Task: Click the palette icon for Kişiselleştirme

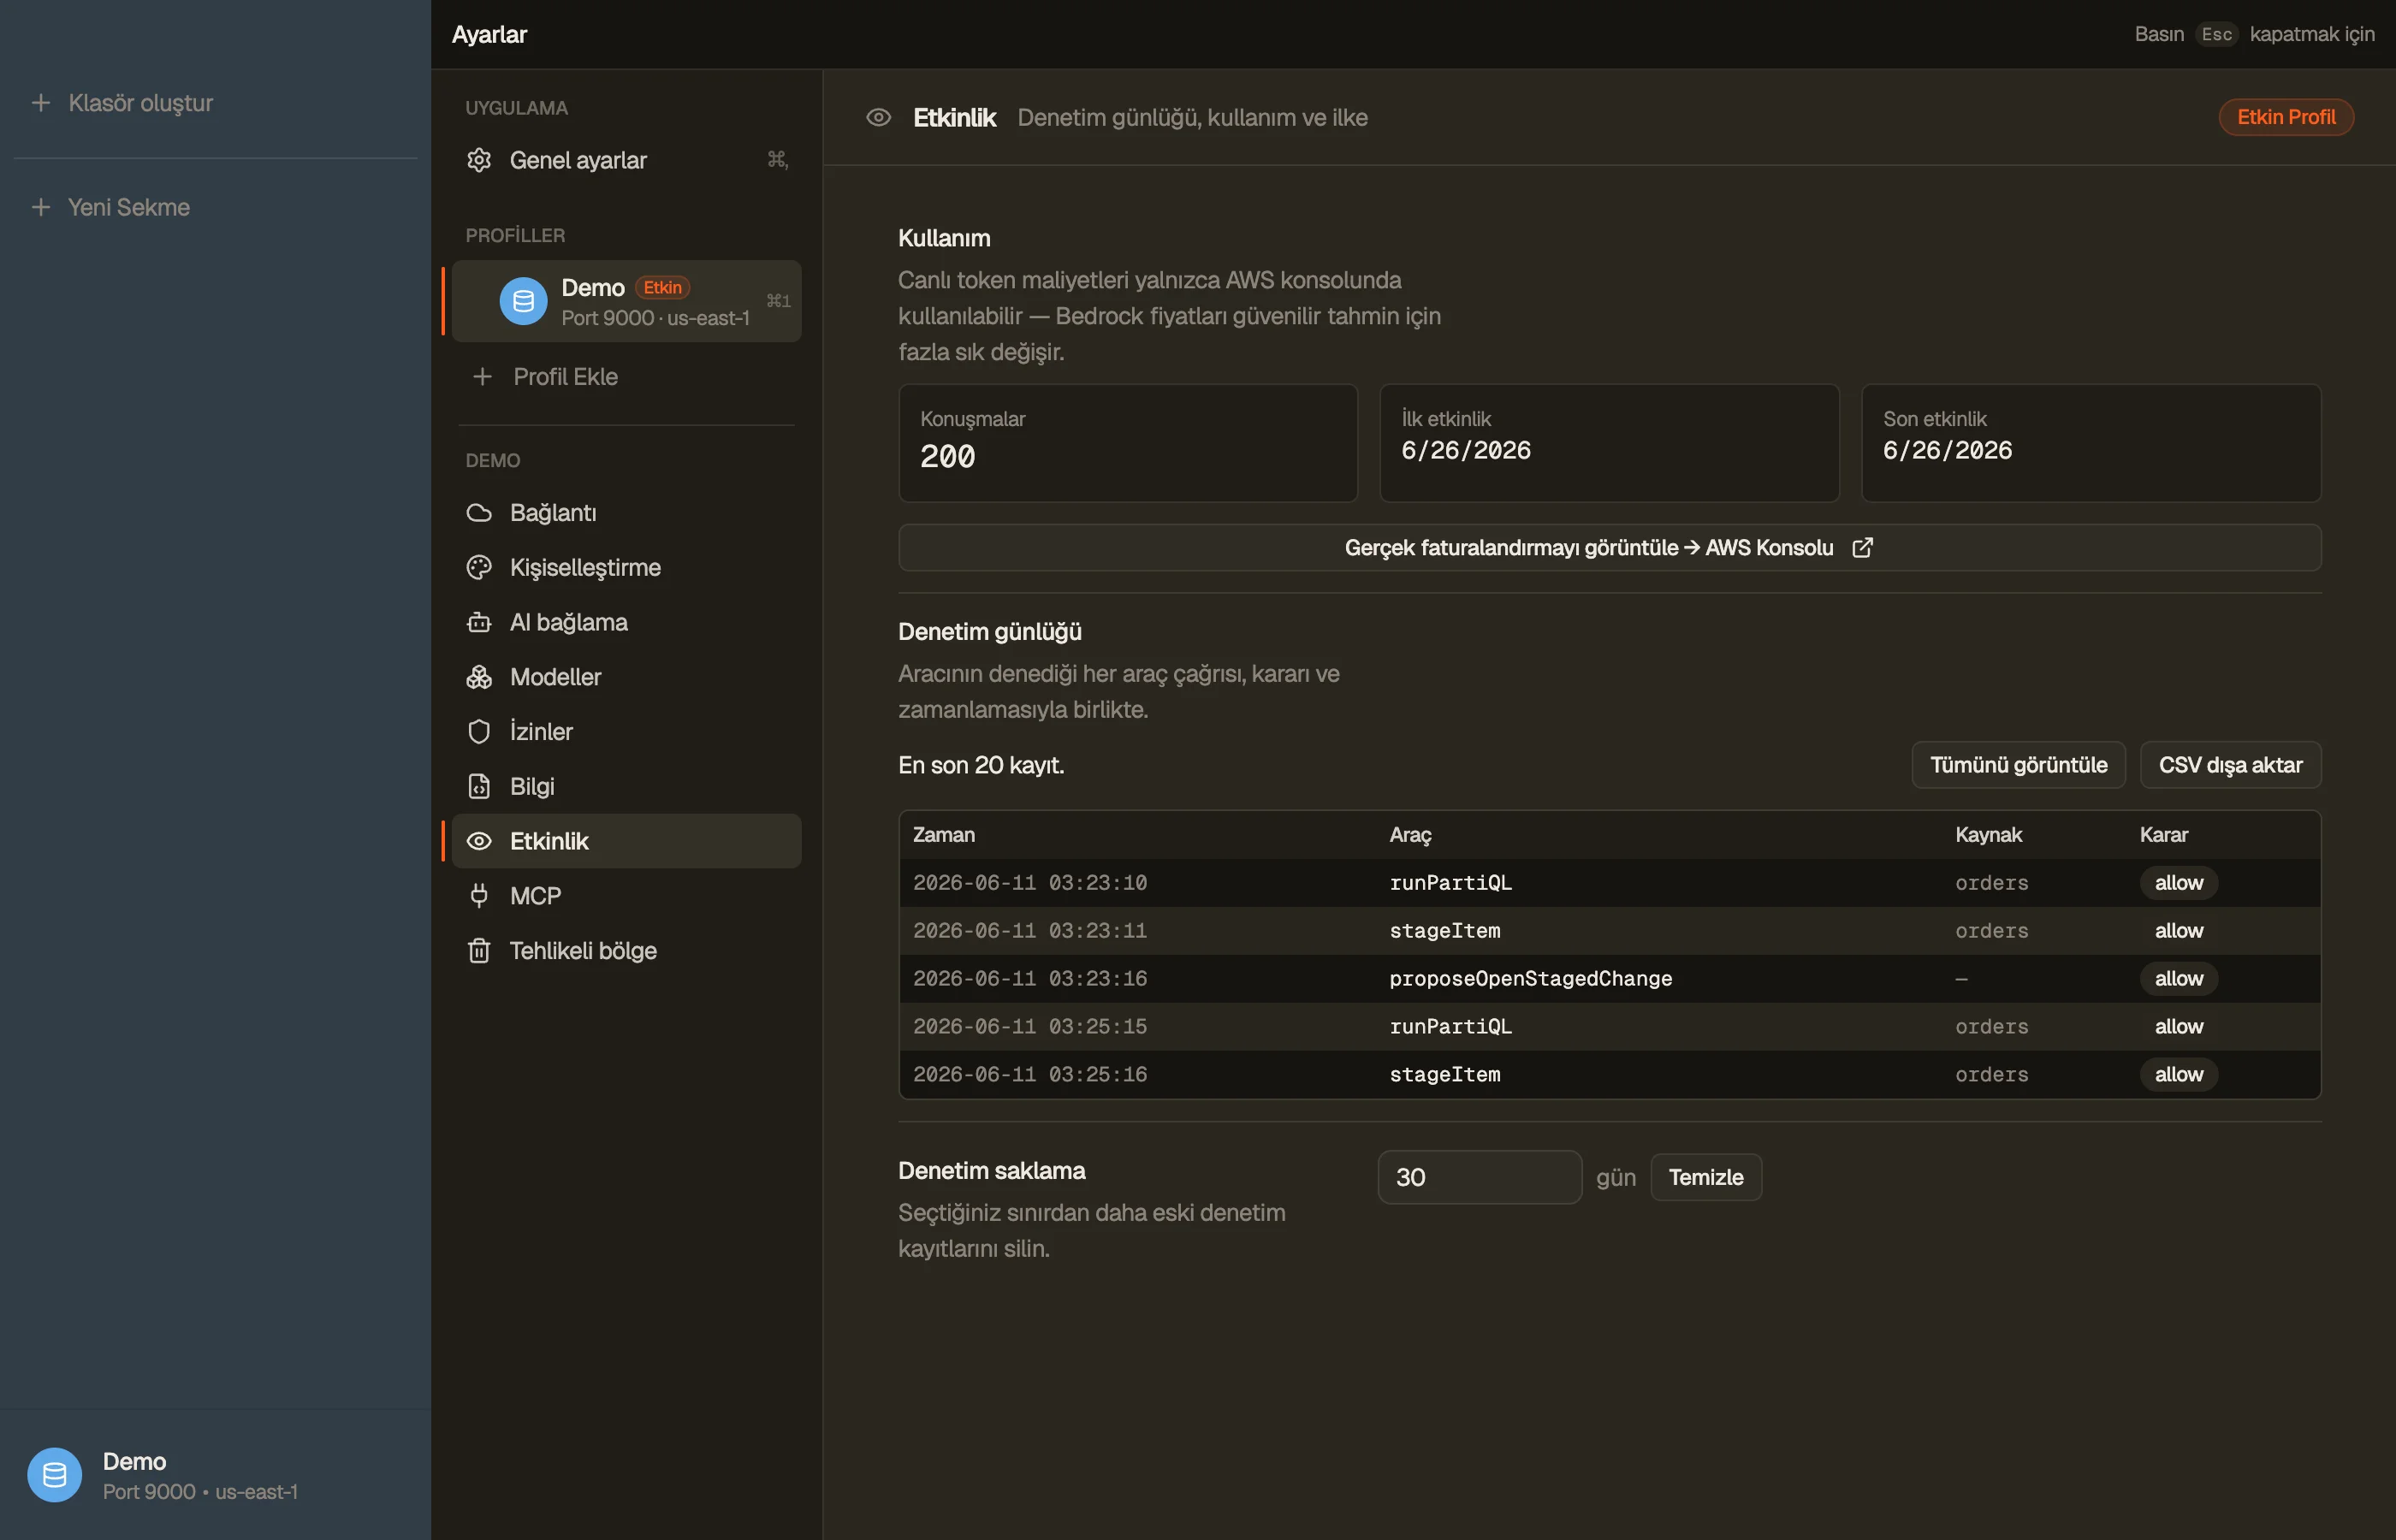Action: point(479,567)
